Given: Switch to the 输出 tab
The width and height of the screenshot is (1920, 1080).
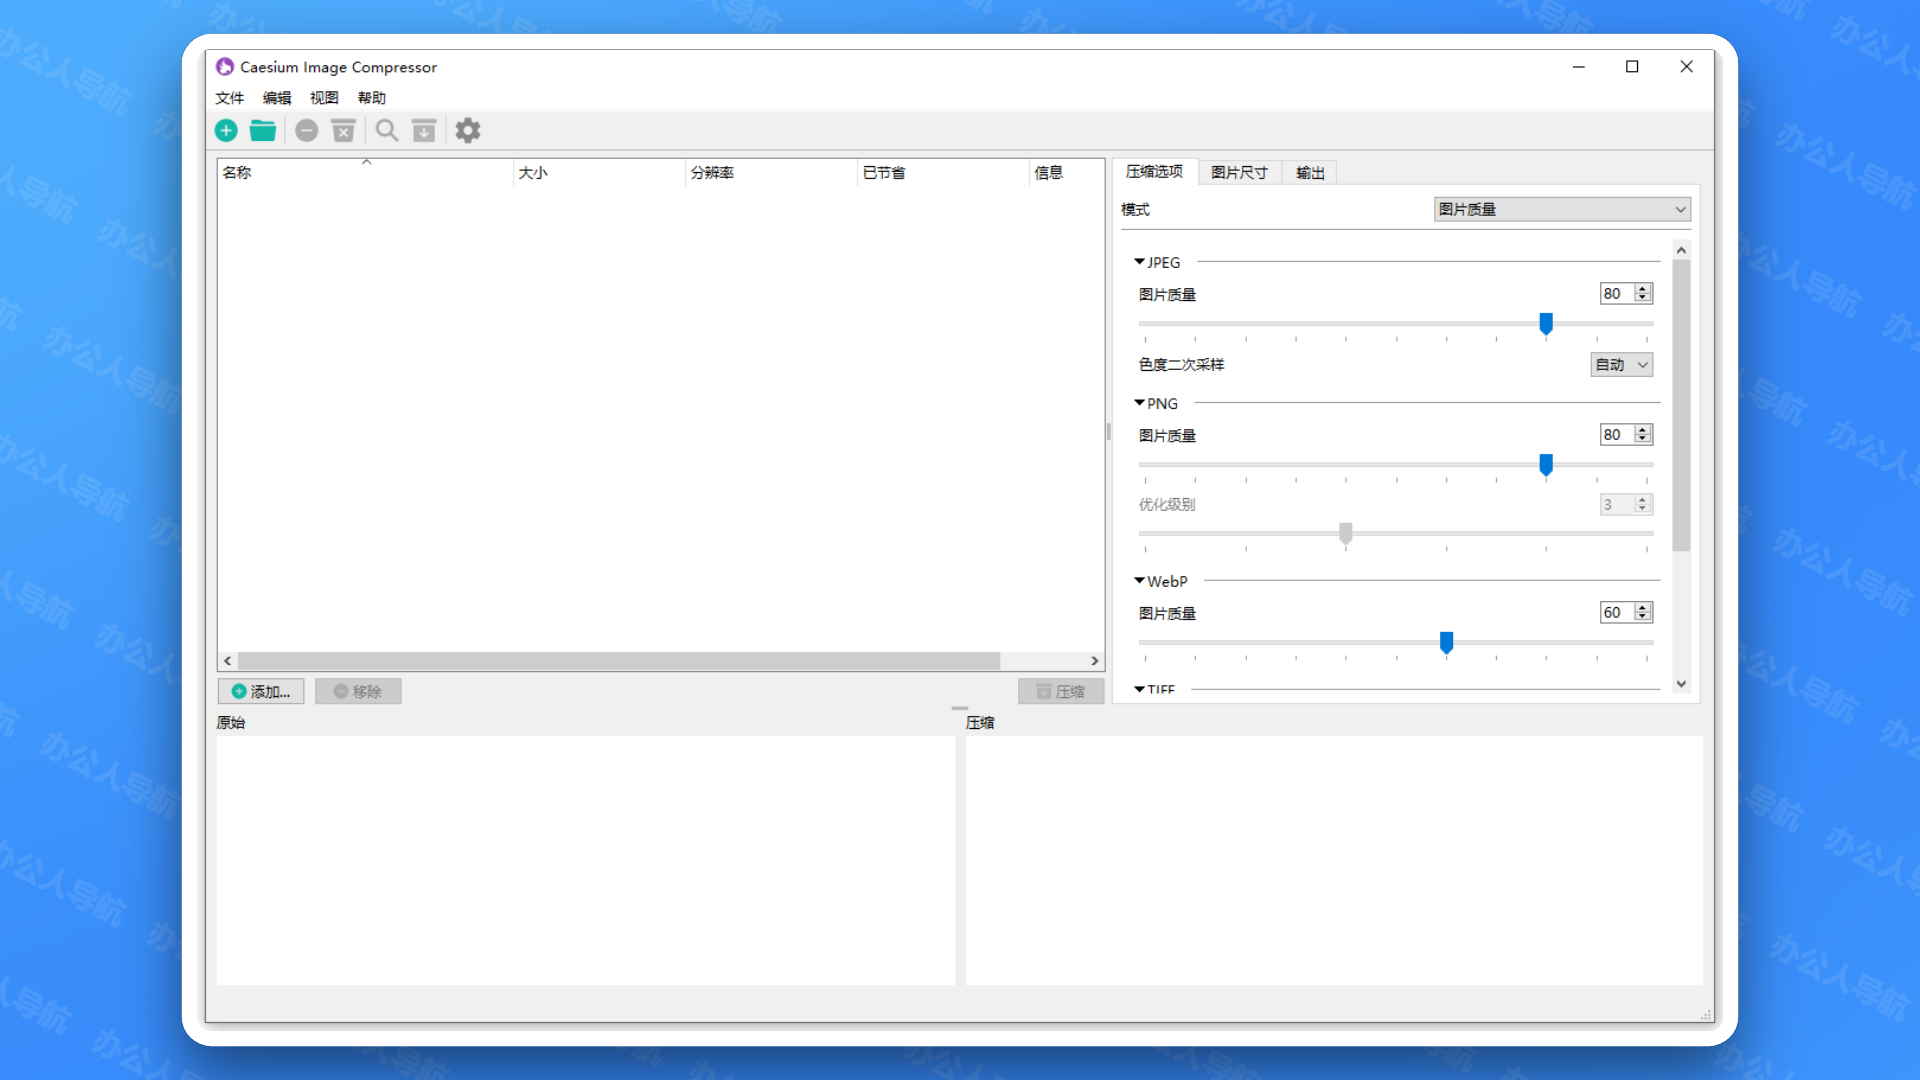Looking at the screenshot, I should pyautogui.click(x=1310, y=173).
